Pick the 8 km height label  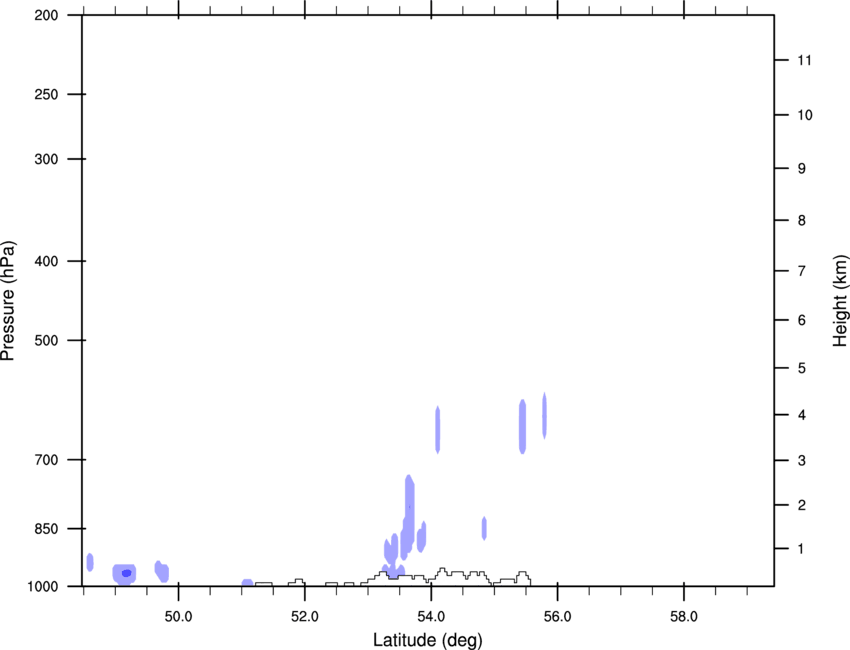[x=801, y=220]
